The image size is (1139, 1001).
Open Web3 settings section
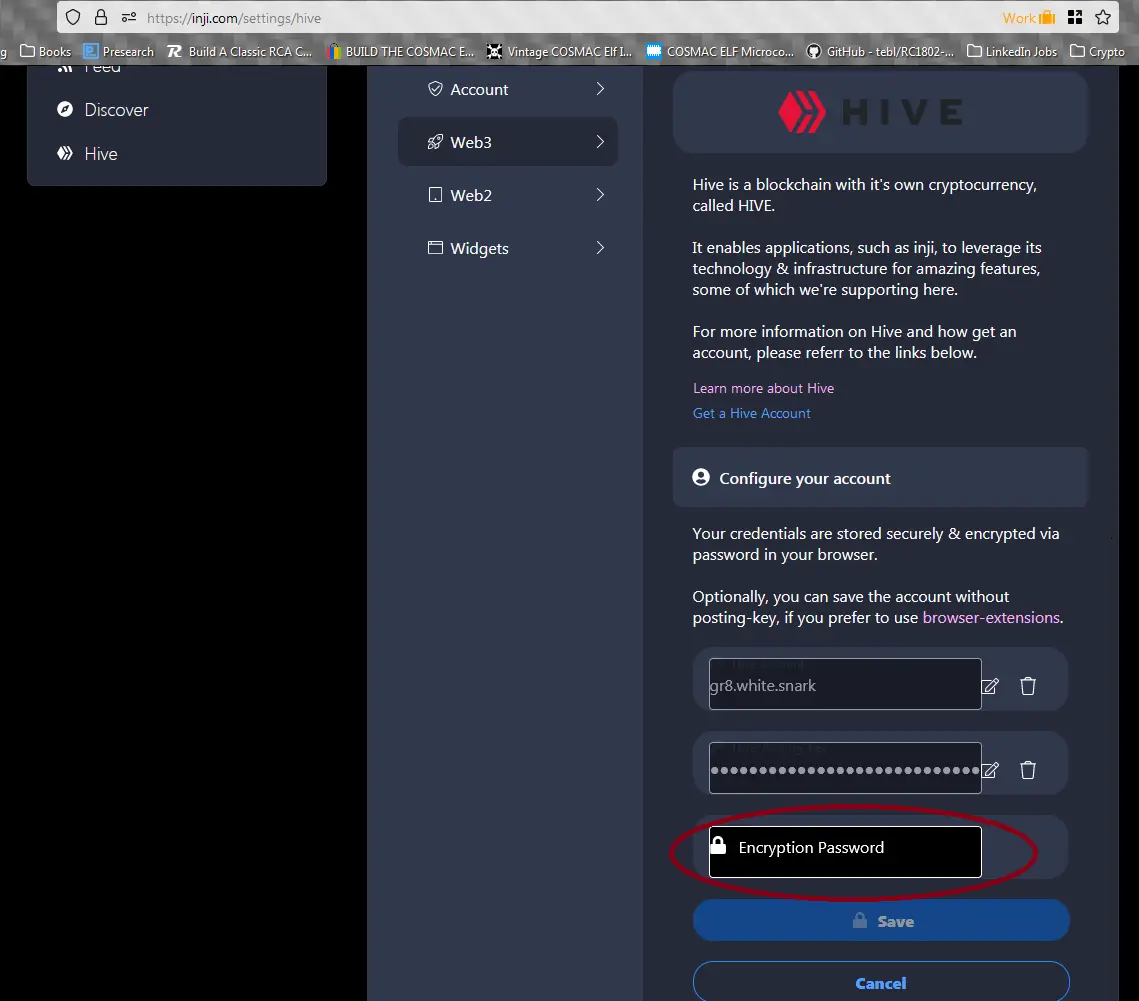508,142
